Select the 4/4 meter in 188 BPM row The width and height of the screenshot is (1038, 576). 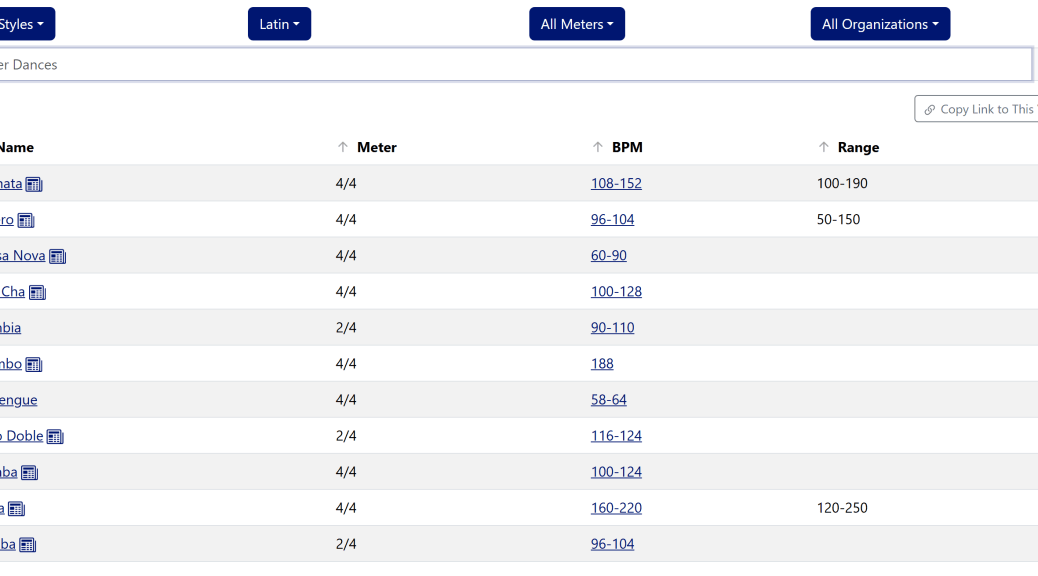click(346, 363)
